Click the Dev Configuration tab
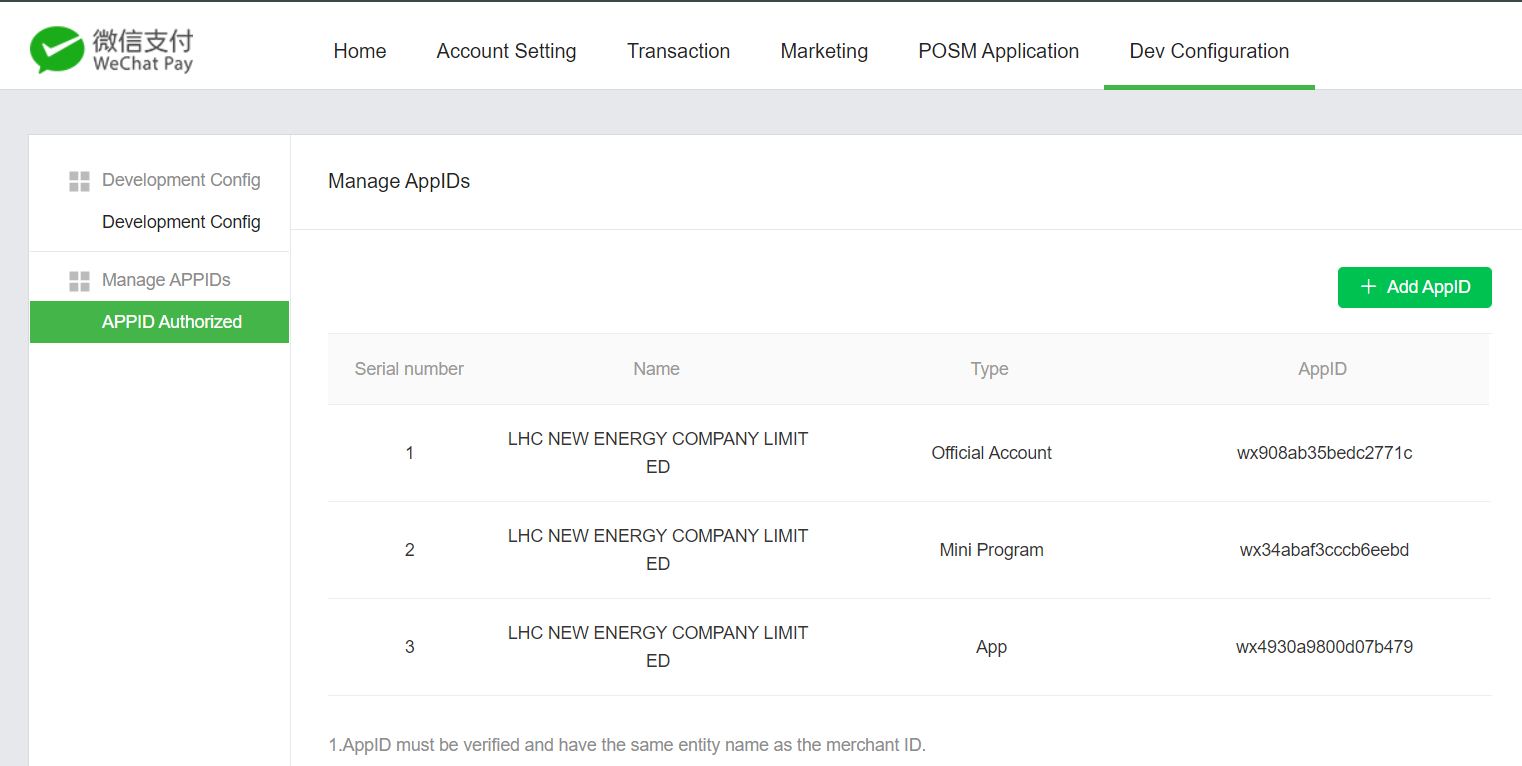1522x766 pixels. pos(1209,51)
